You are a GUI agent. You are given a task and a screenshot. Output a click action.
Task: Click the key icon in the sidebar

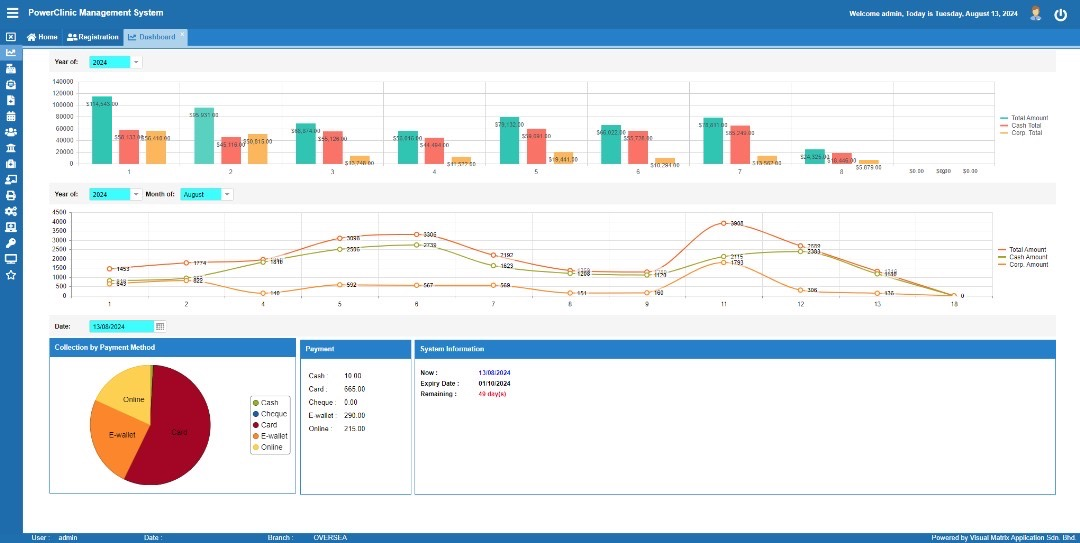[11, 243]
